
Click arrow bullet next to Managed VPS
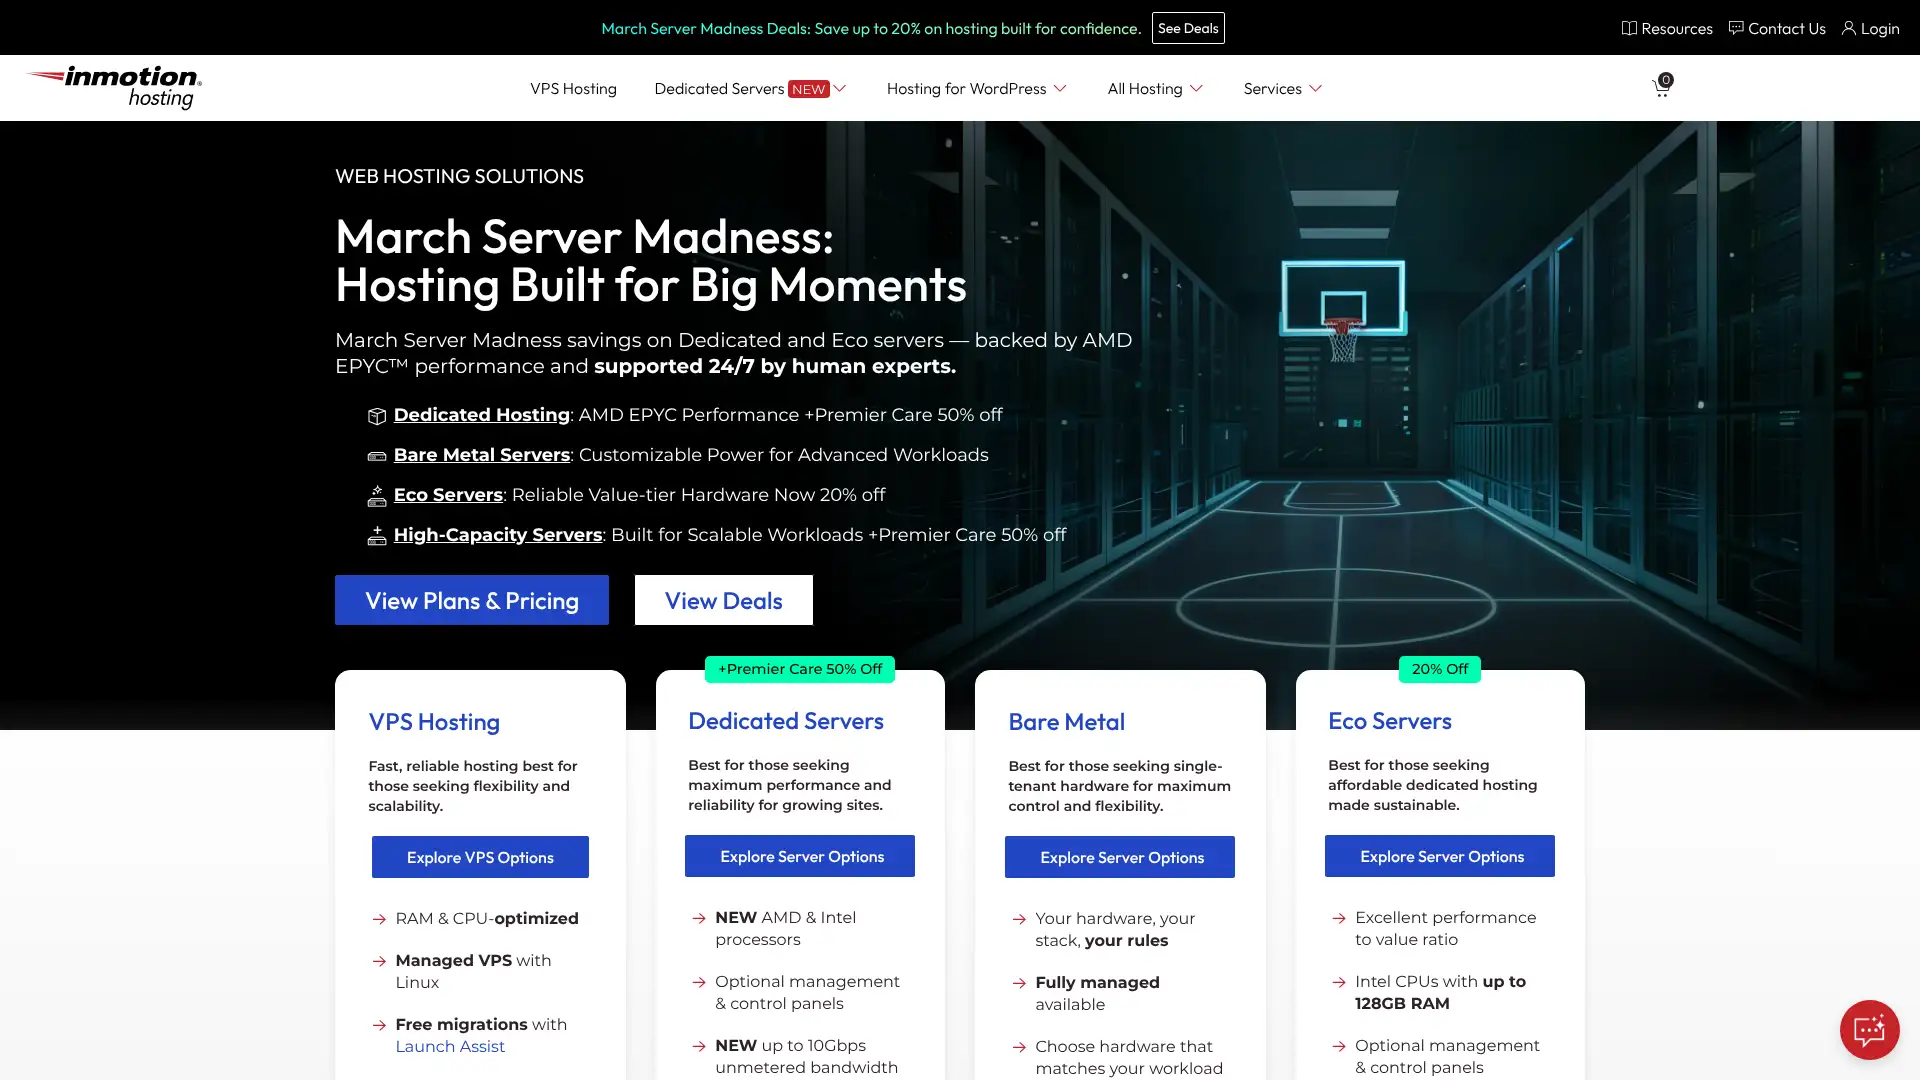(379, 961)
